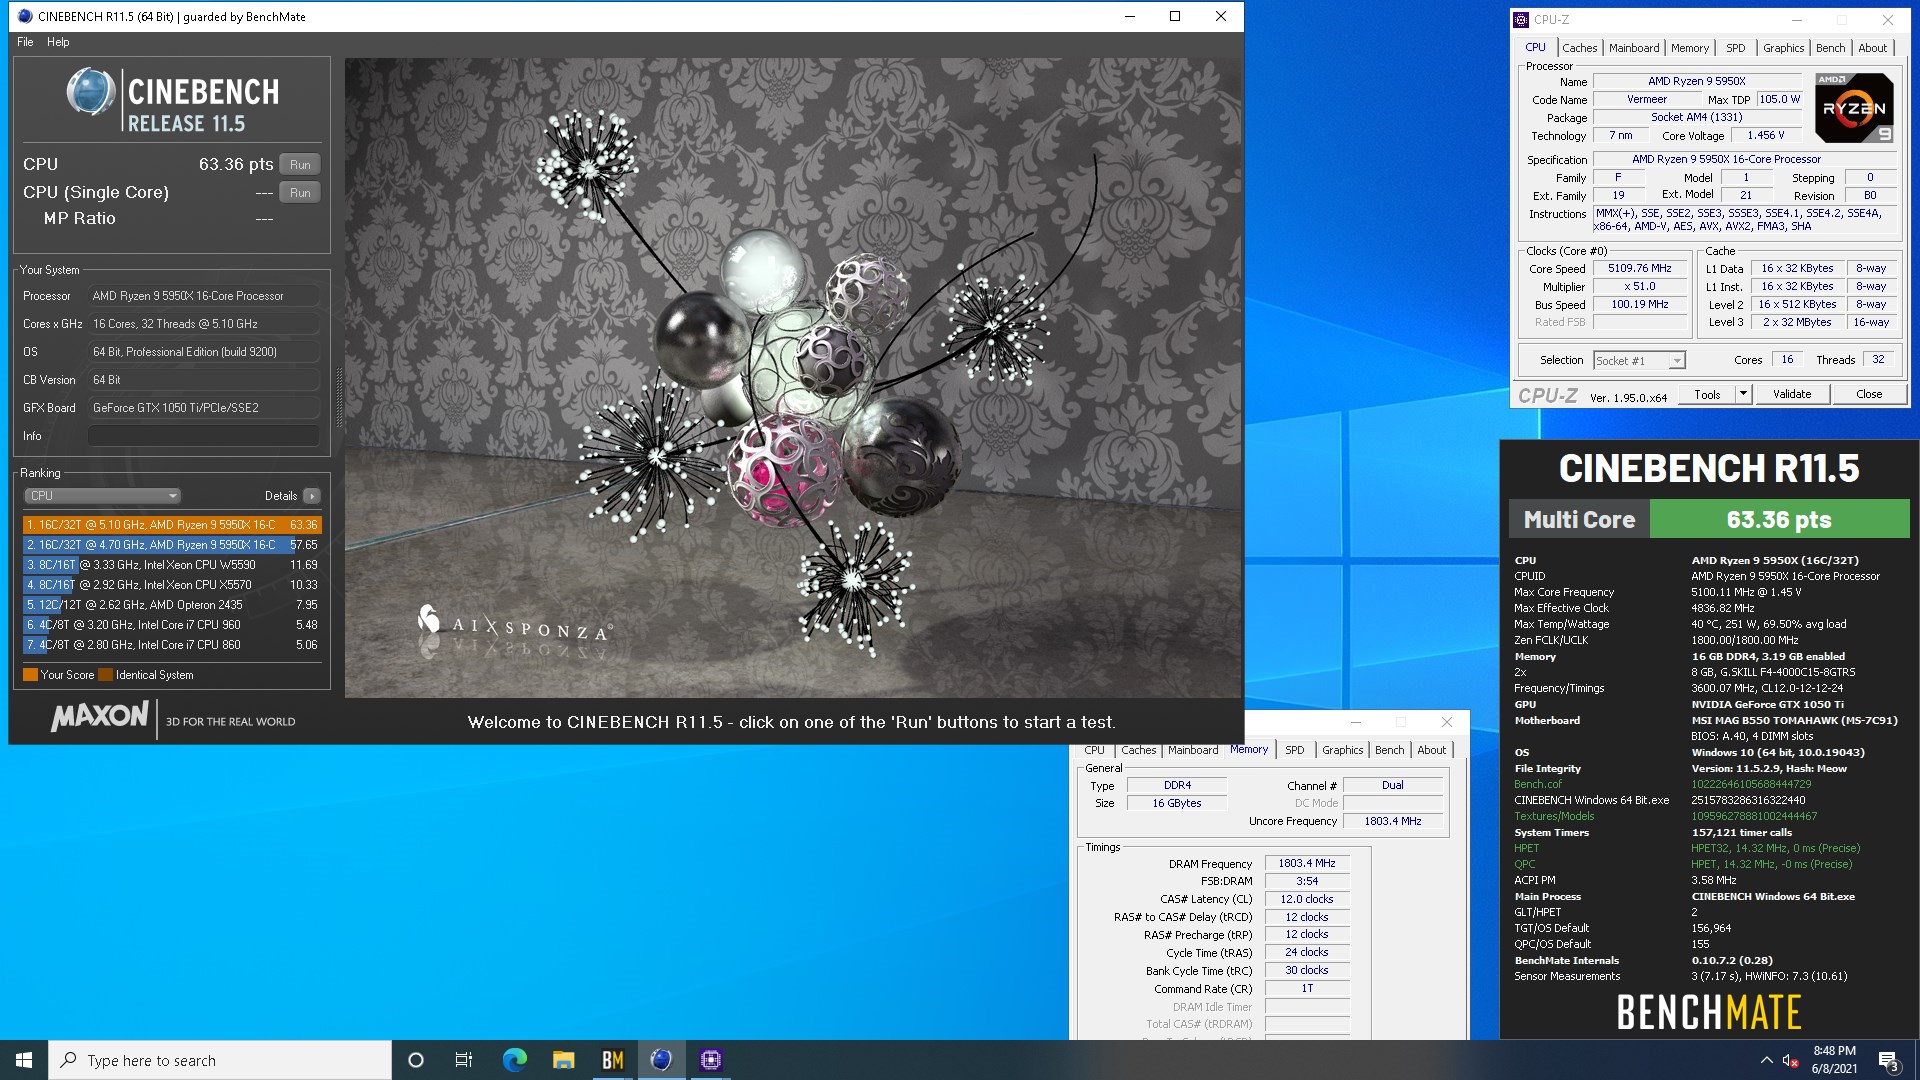Click the Tools button in CPU-Z

click(x=1707, y=395)
